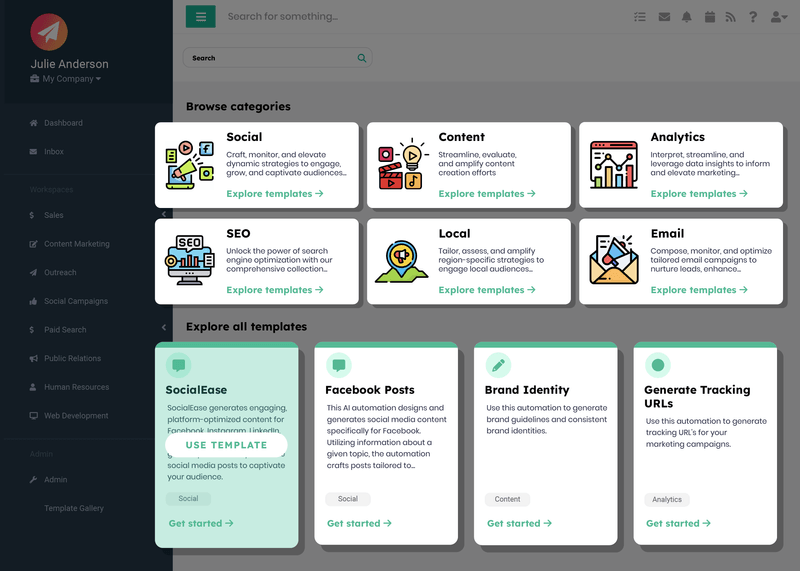The width and height of the screenshot is (800, 571).
Task: Open Template Gallery in sidebar
Action: click(x=73, y=508)
